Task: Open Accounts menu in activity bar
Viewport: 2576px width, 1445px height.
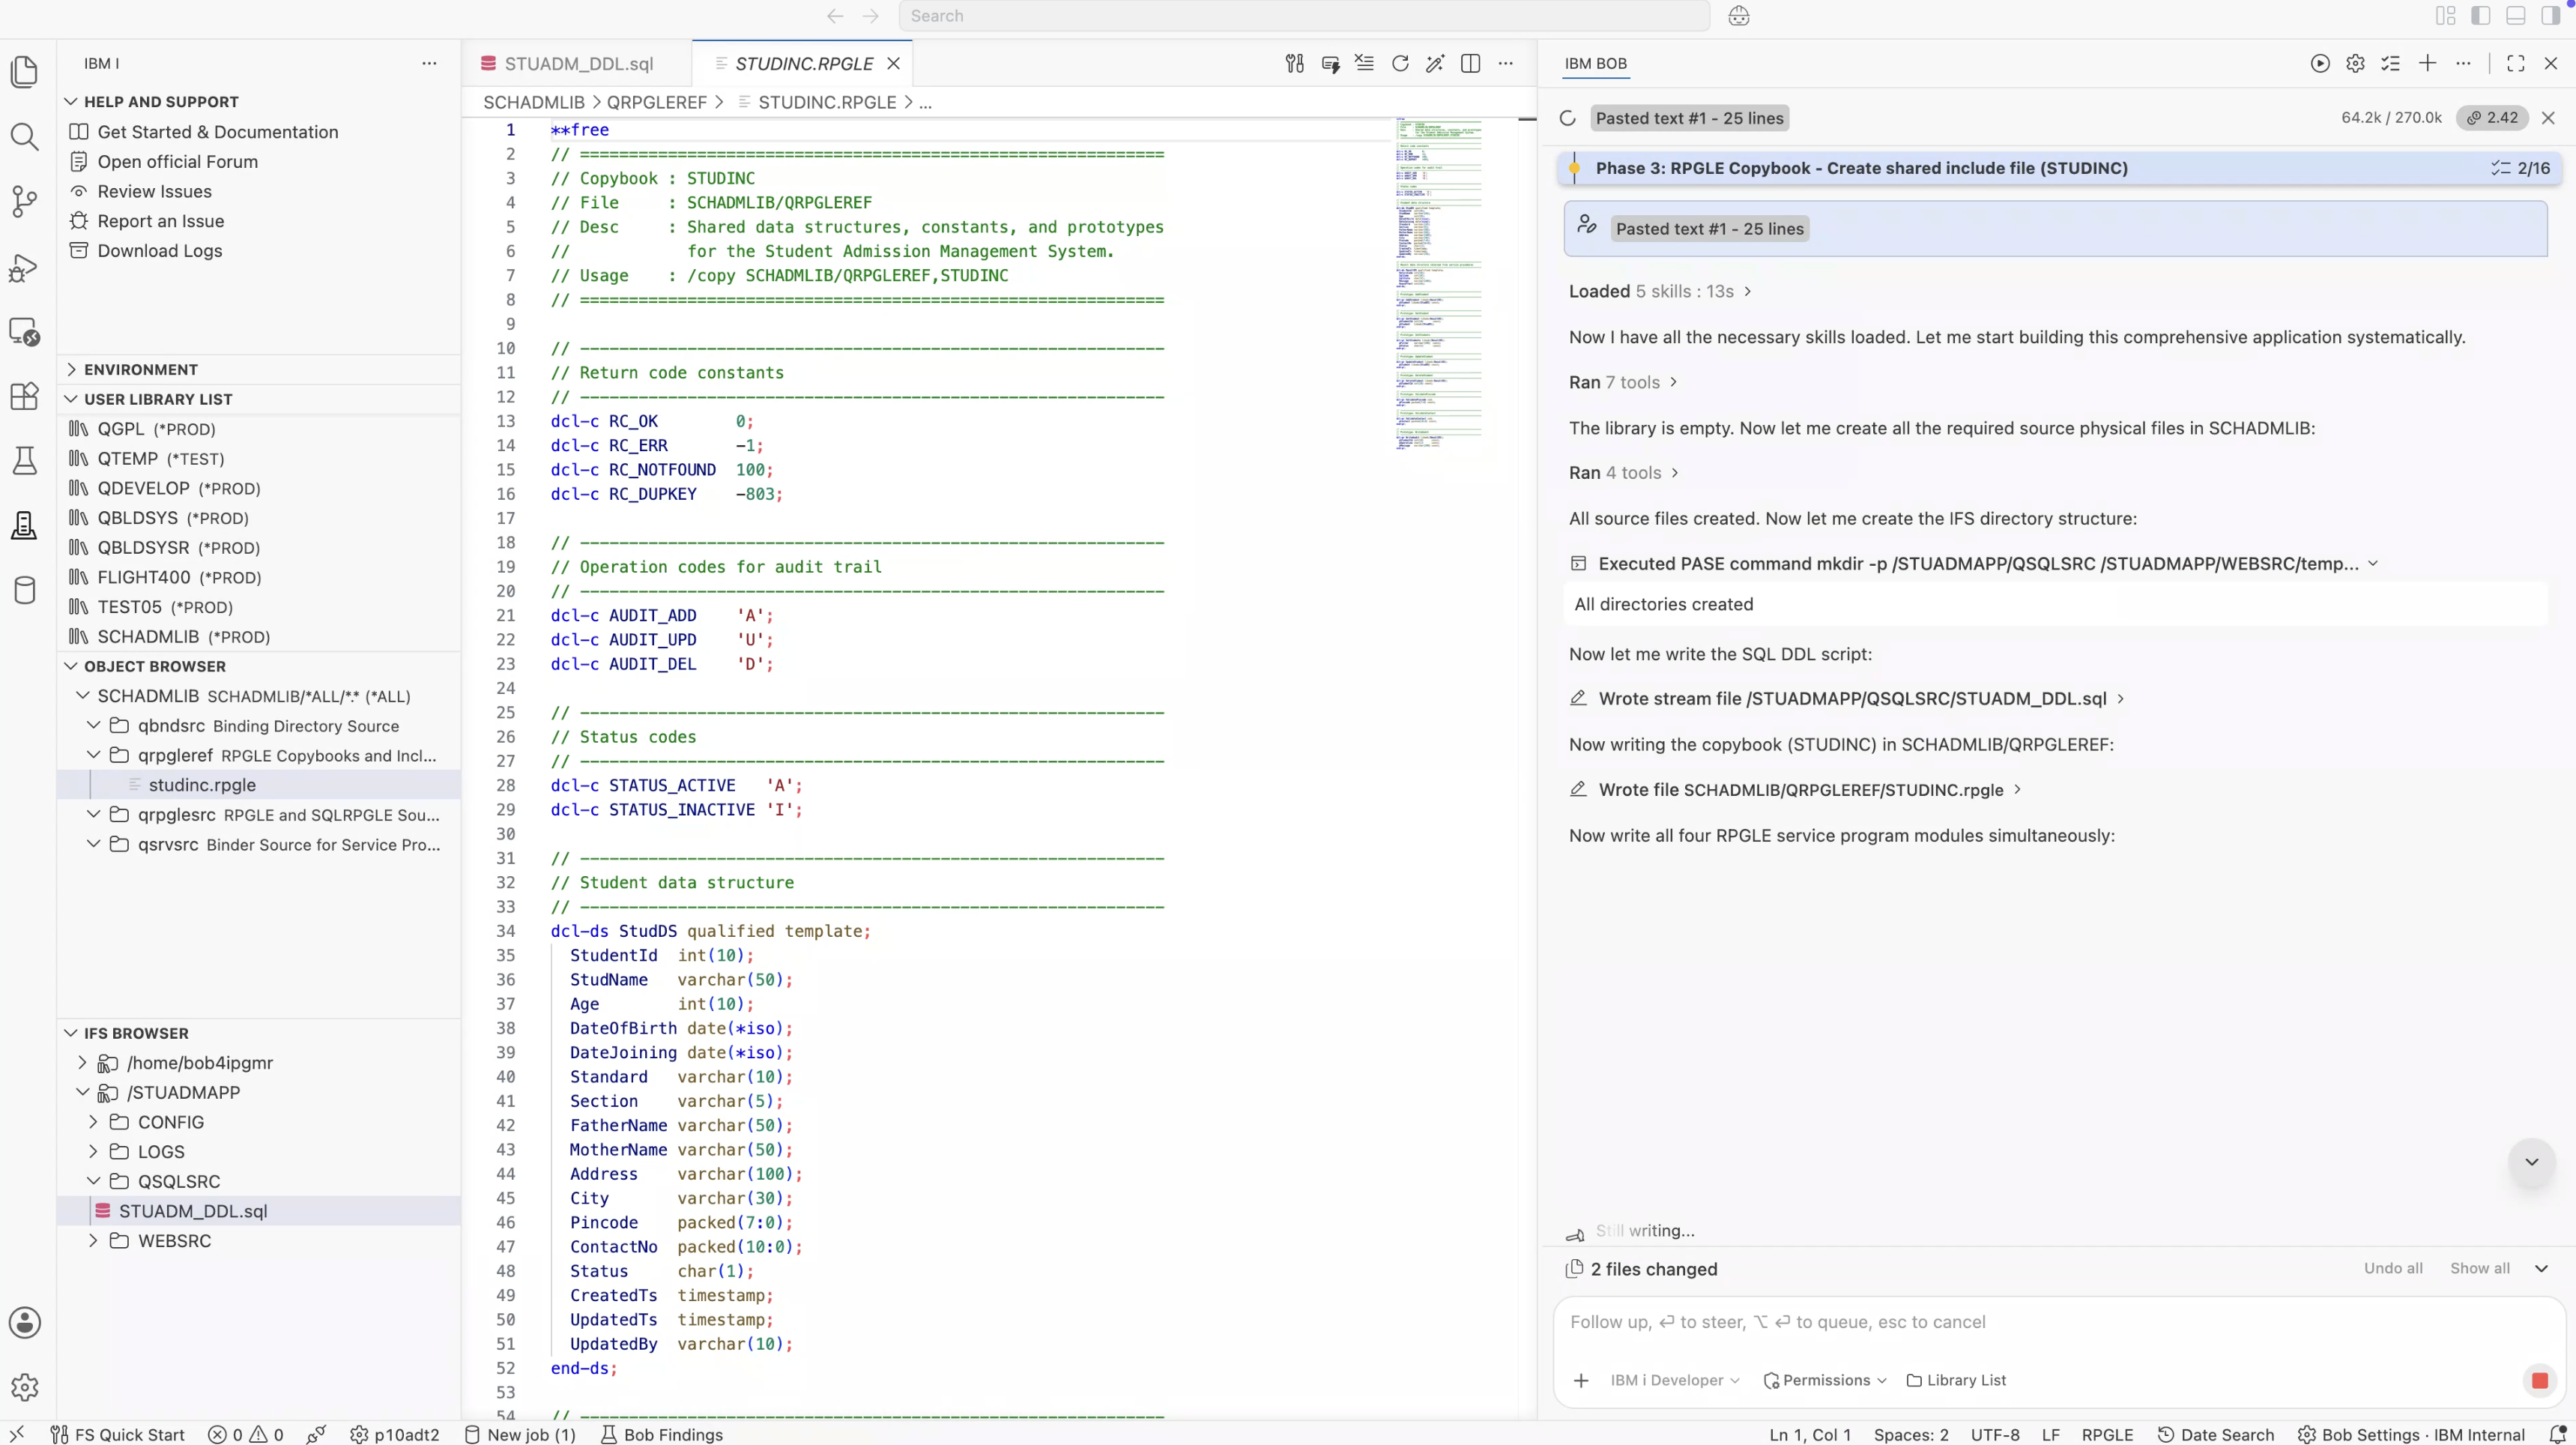Action: pyautogui.click(x=24, y=1322)
